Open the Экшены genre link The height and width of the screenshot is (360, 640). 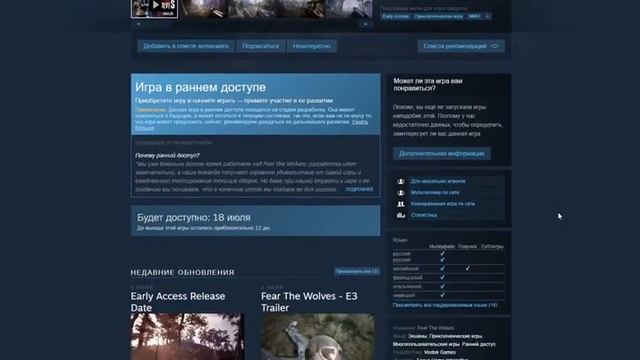[417, 336]
